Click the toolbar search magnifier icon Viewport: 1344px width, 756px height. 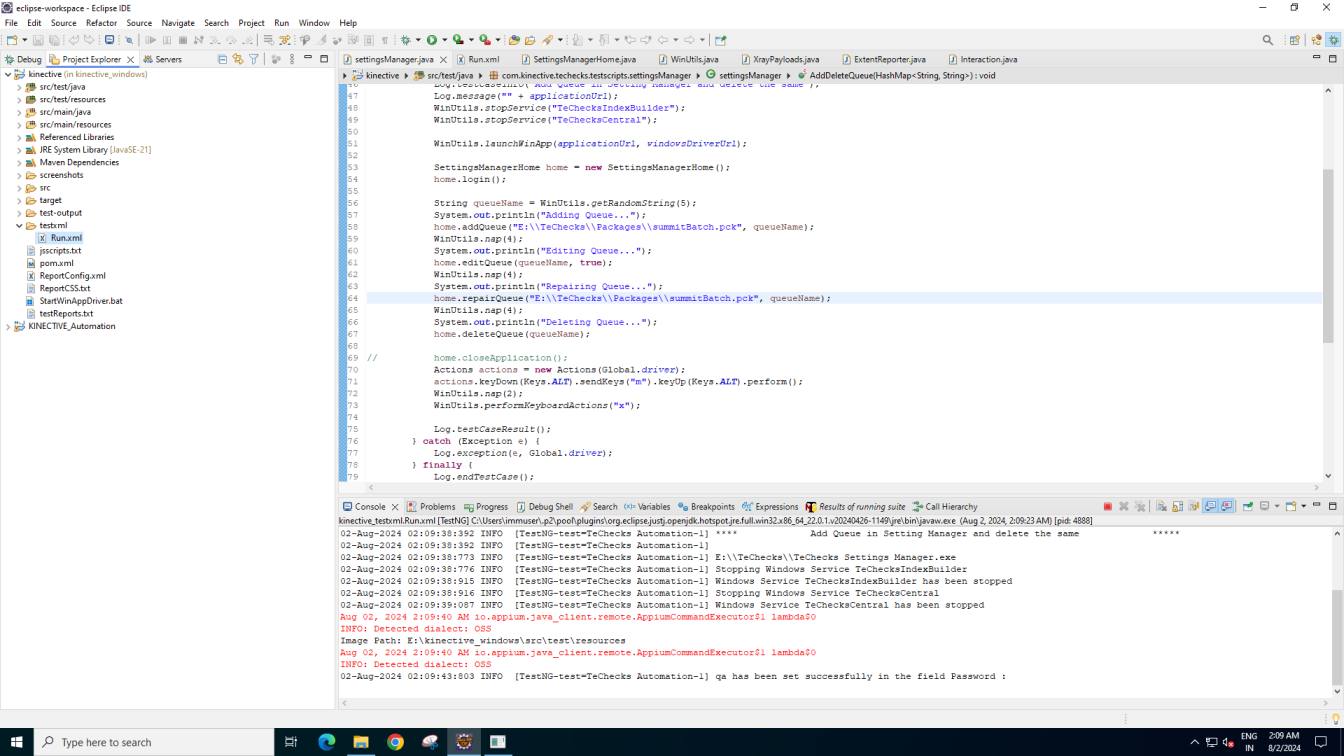tap(1268, 40)
